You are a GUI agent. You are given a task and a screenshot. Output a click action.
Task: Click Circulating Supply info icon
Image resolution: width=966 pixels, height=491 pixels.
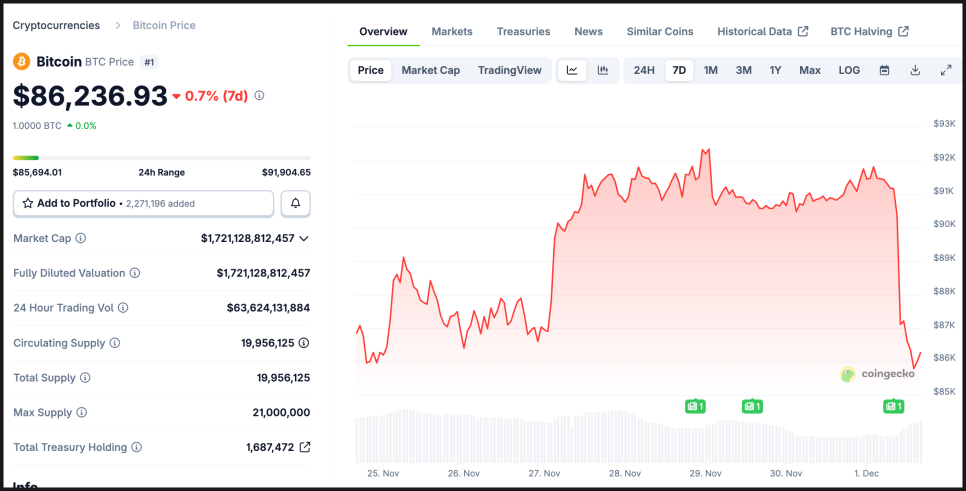coord(114,343)
